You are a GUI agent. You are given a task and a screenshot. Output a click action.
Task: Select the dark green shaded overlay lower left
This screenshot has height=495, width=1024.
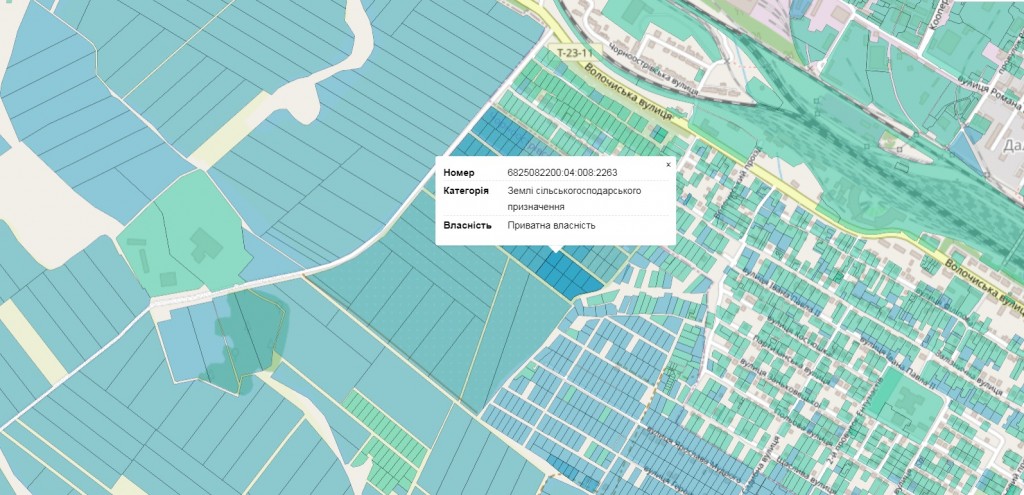250,335
